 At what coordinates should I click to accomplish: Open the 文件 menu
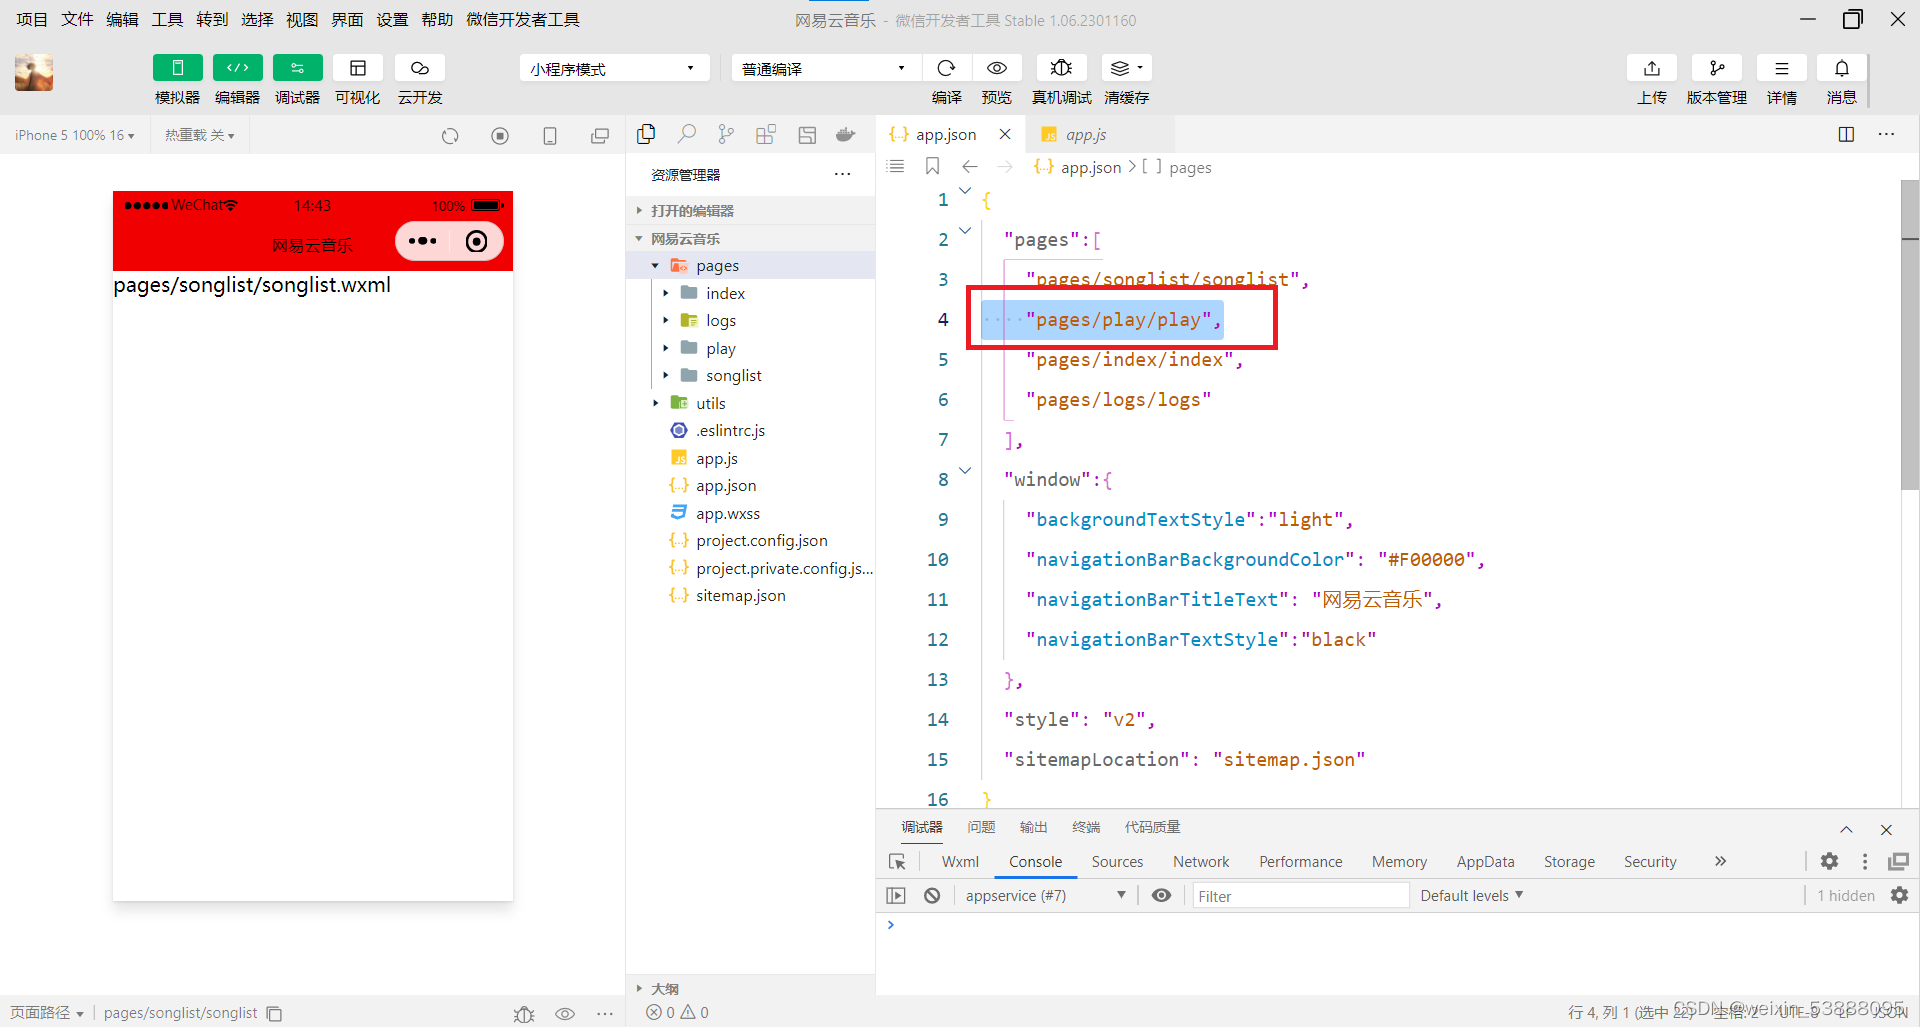[x=77, y=19]
